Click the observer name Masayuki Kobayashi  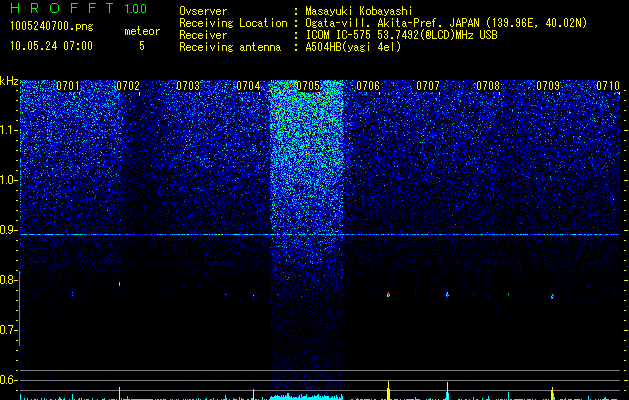coord(359,11)
